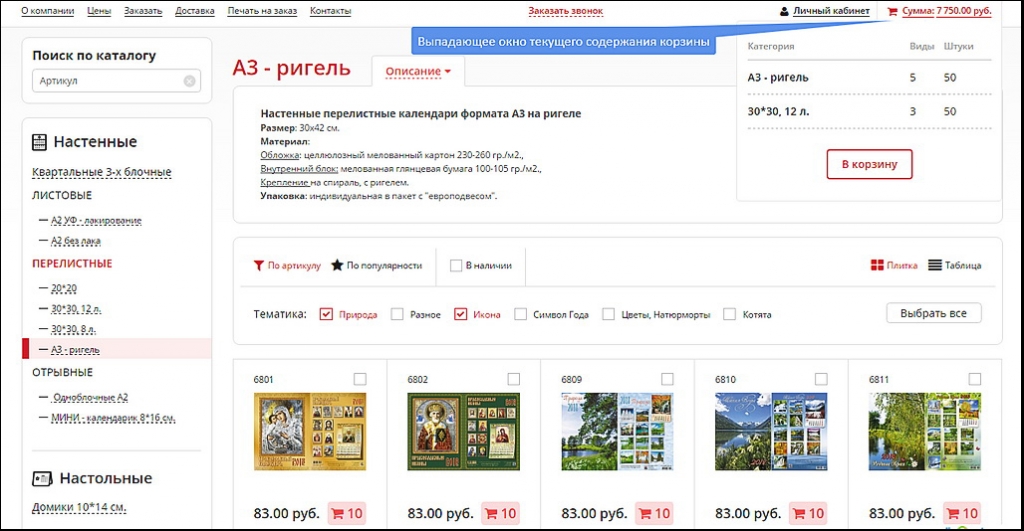Open Контакты menu item
1024x531 pixels.
330,11
